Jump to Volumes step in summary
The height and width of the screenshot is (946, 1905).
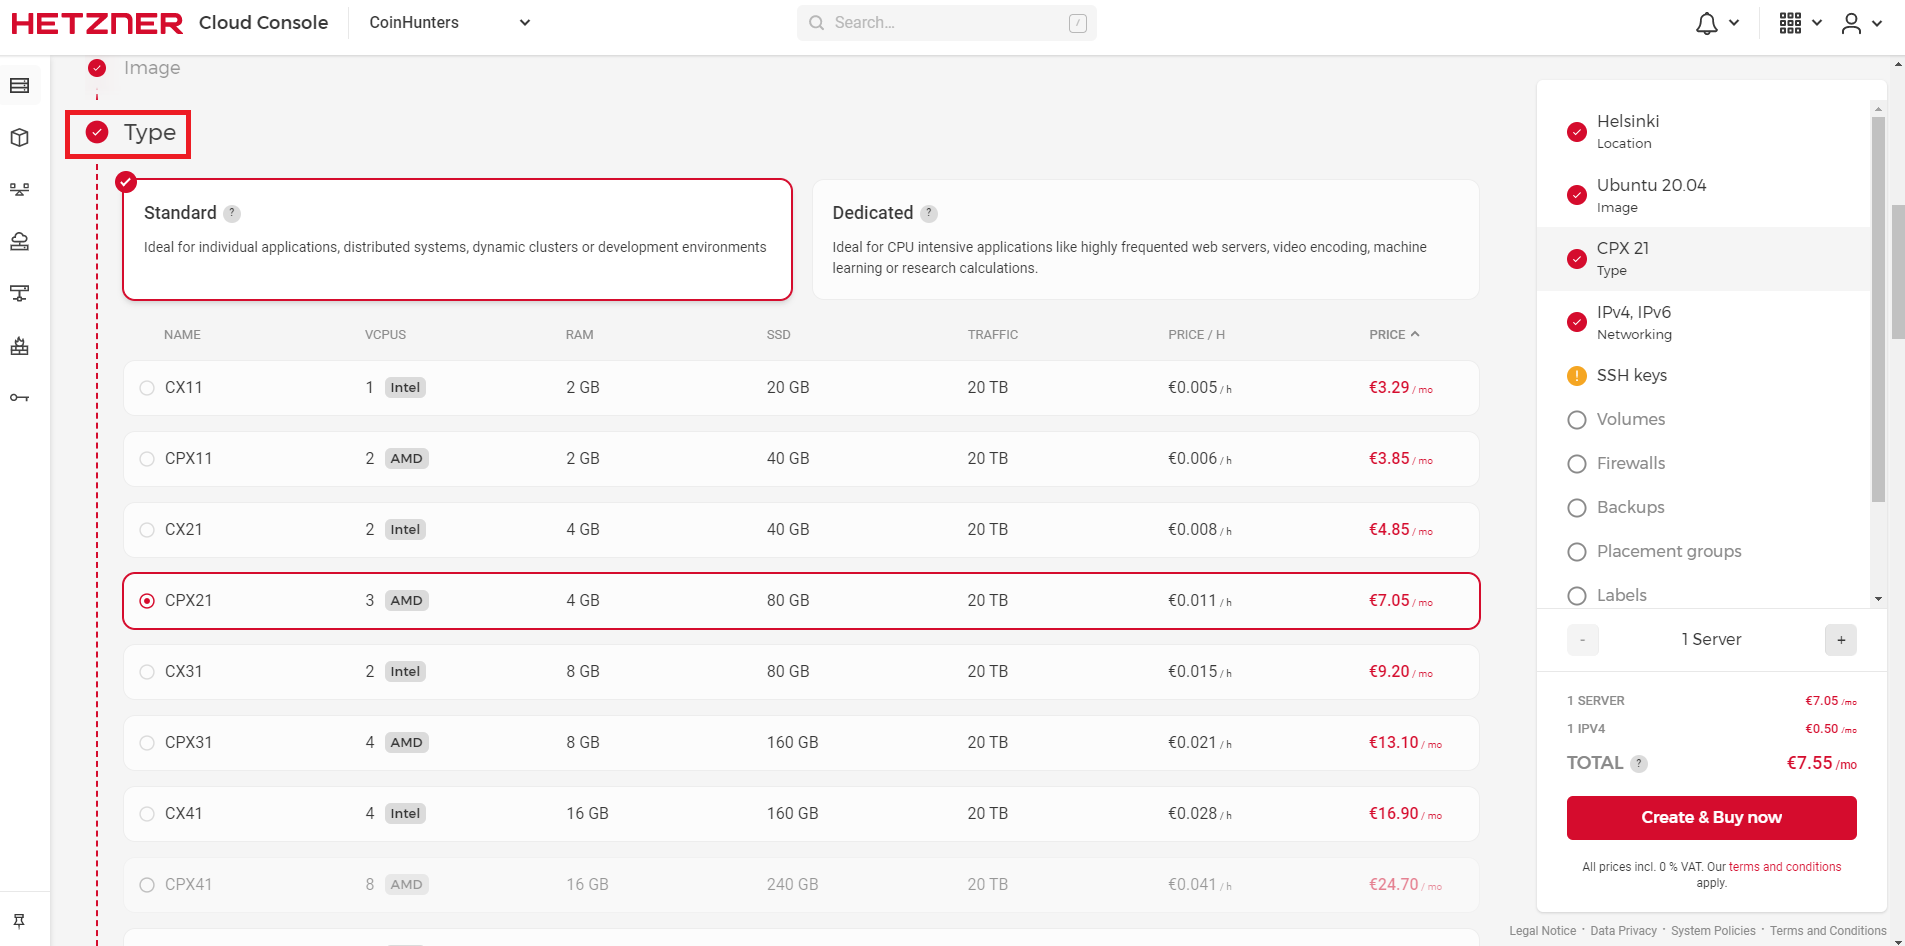[x=1703, y=420]
